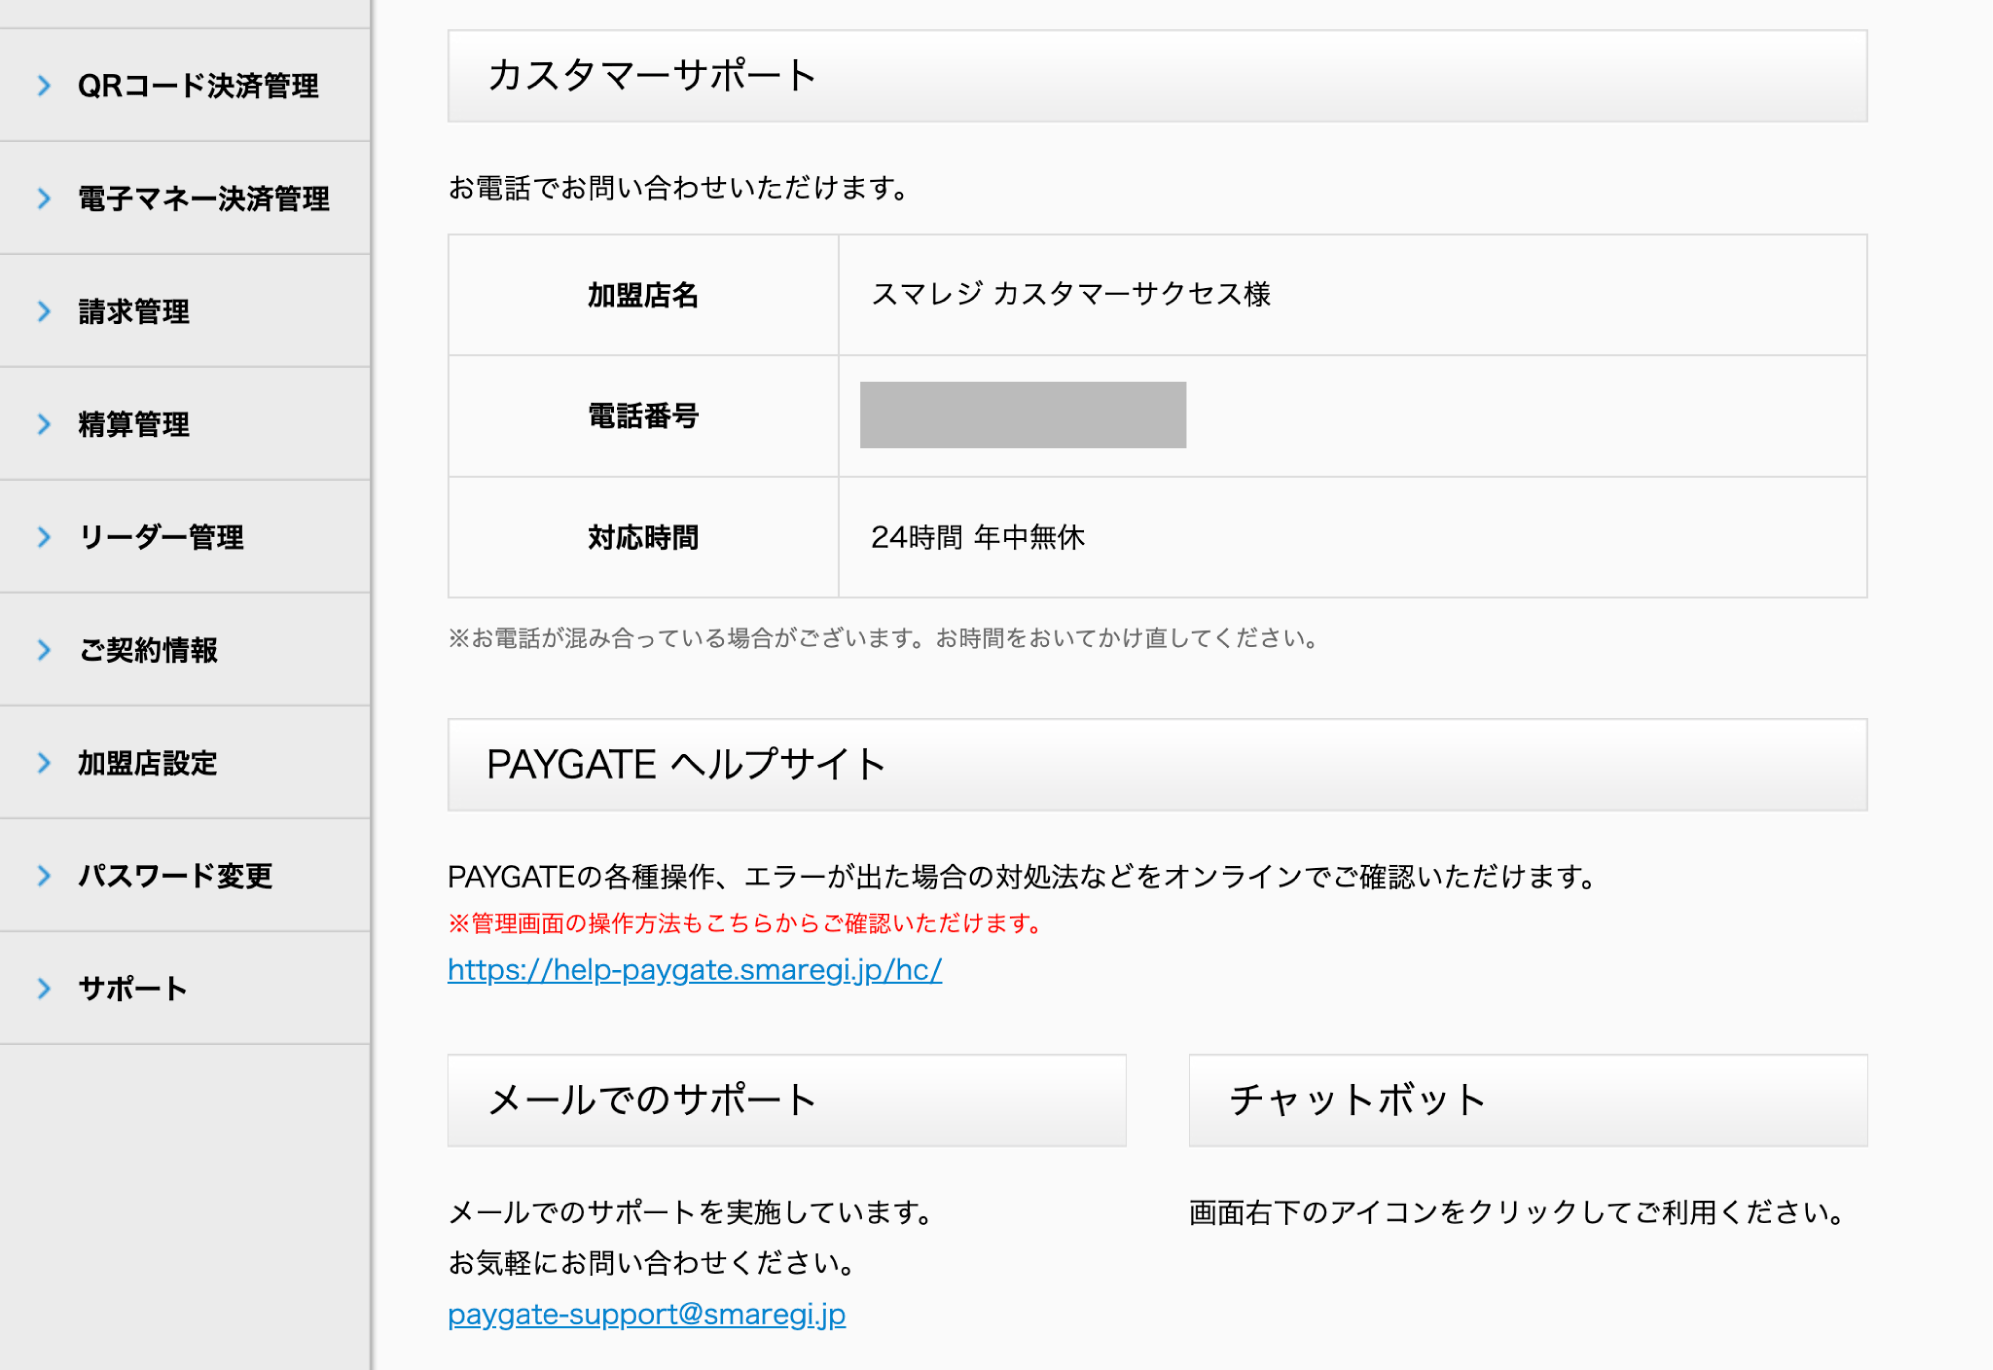Image resolution: width=1993 pixels, height=1370 pixels.
Task: Open QRコード決済管理 menu item
Action: [x=185, y=85]
